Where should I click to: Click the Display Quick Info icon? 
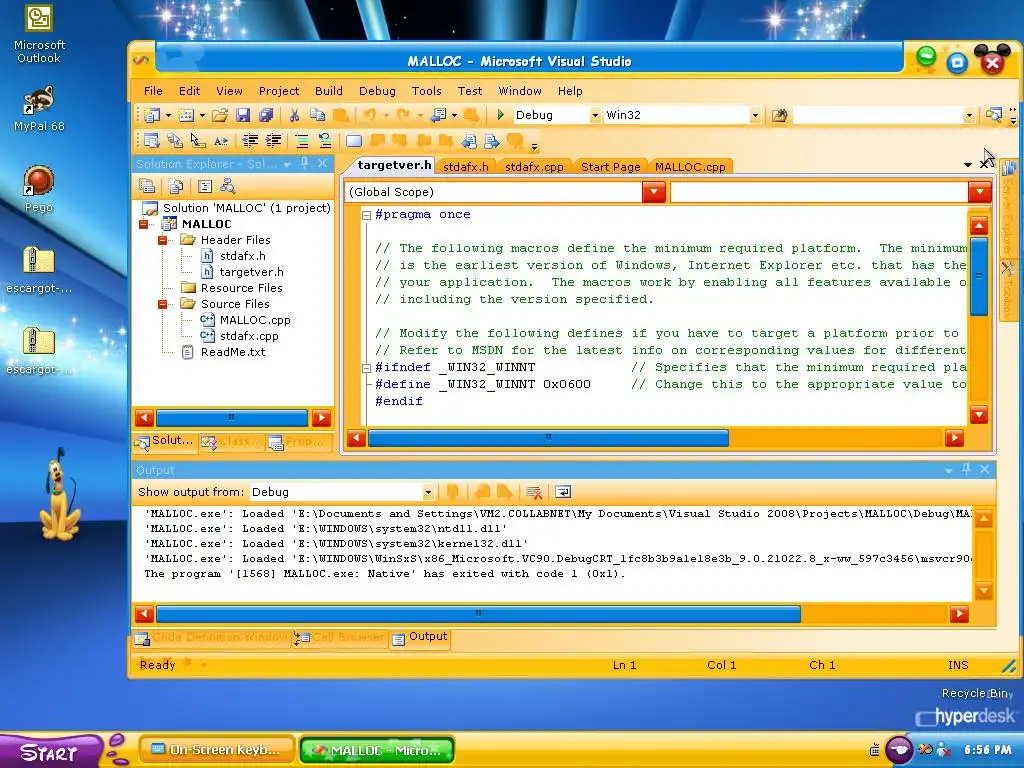click(x=197, y=140)
